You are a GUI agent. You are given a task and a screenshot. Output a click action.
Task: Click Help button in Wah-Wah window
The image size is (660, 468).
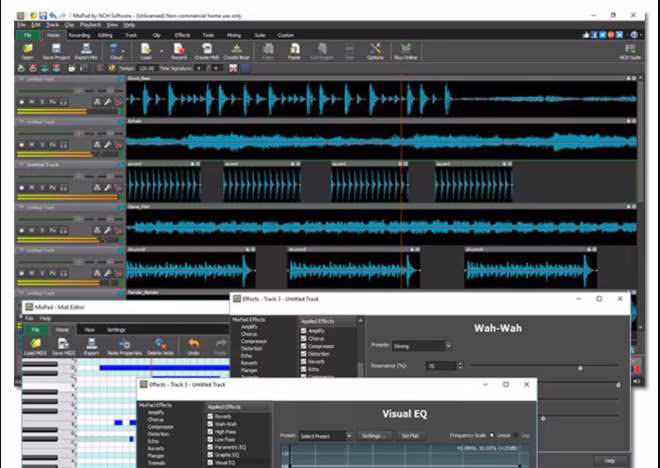tap(609, 460)
